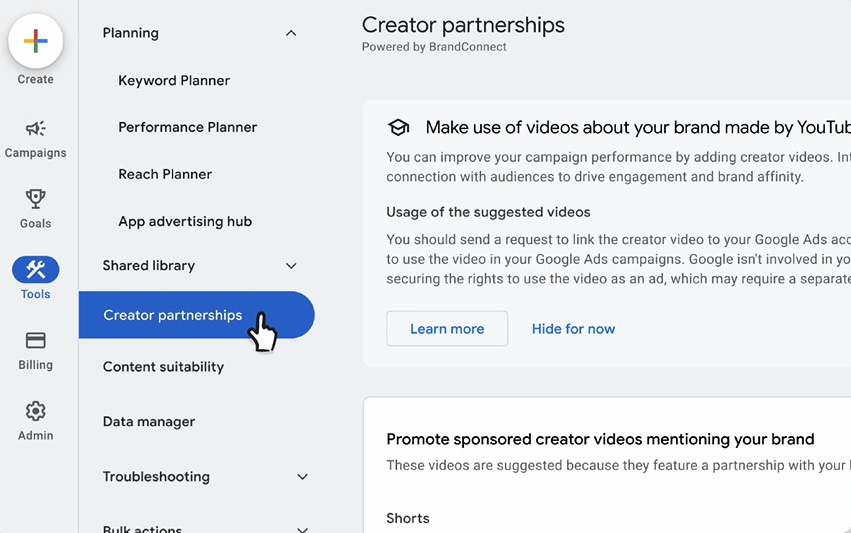
Task: Click Hide for now link
Action: [573, 329]
